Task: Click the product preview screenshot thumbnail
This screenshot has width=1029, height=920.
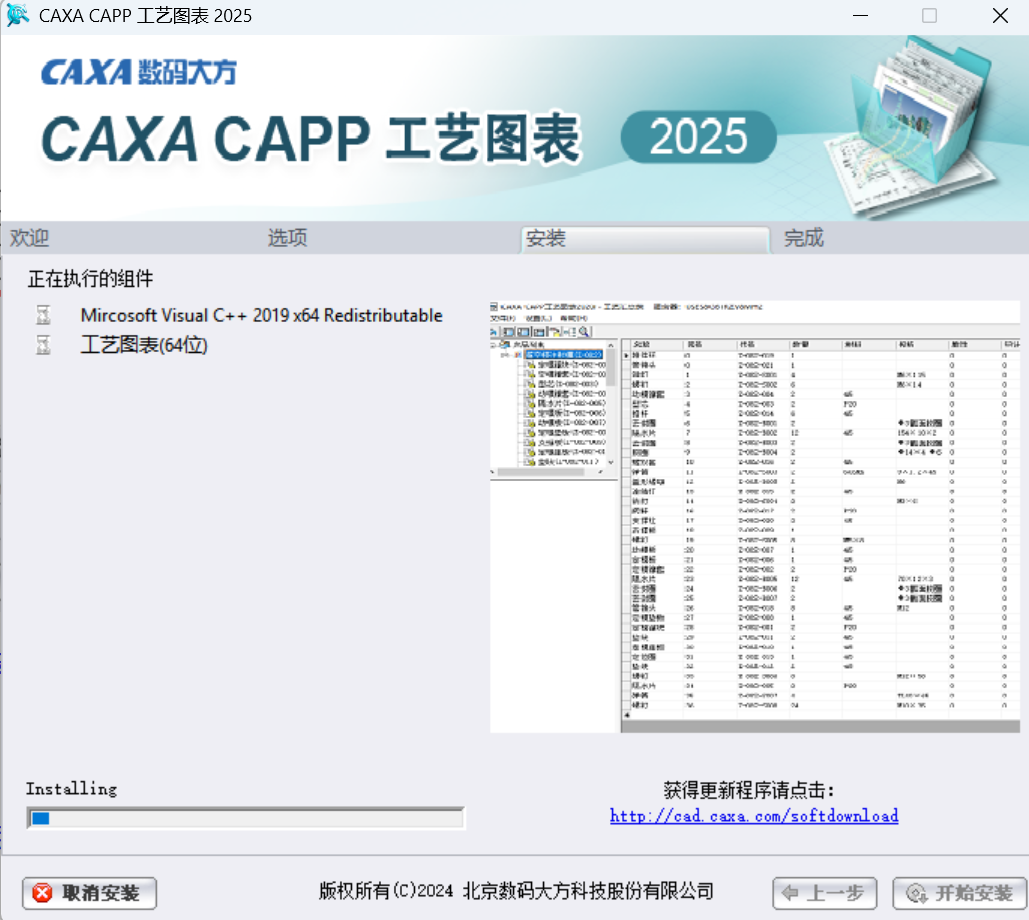Action: (755, 517)
